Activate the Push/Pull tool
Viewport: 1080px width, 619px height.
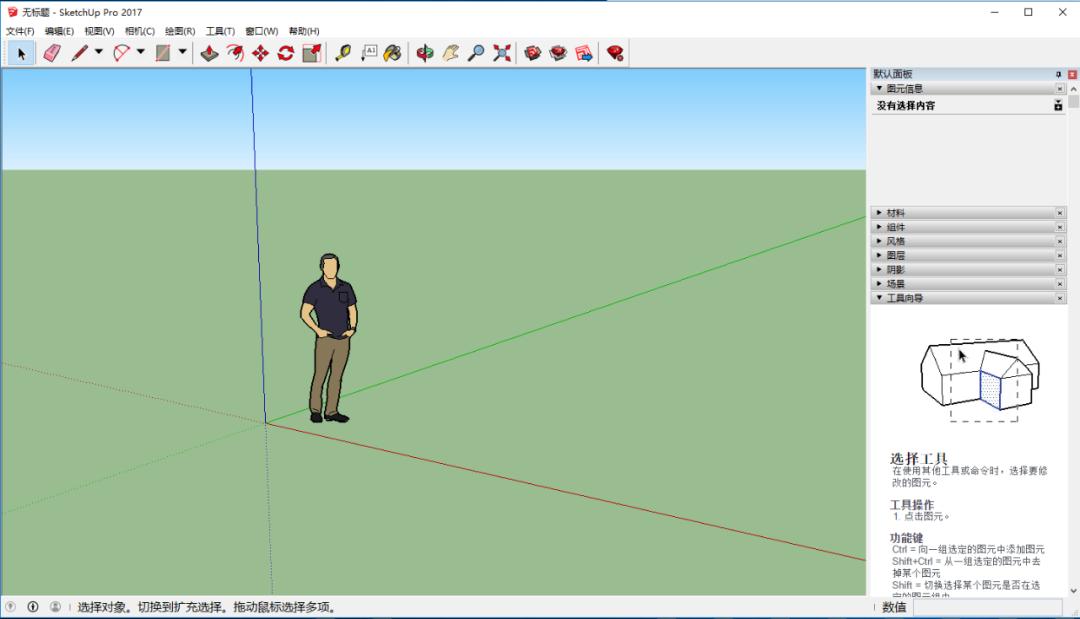tap(209, 54)
